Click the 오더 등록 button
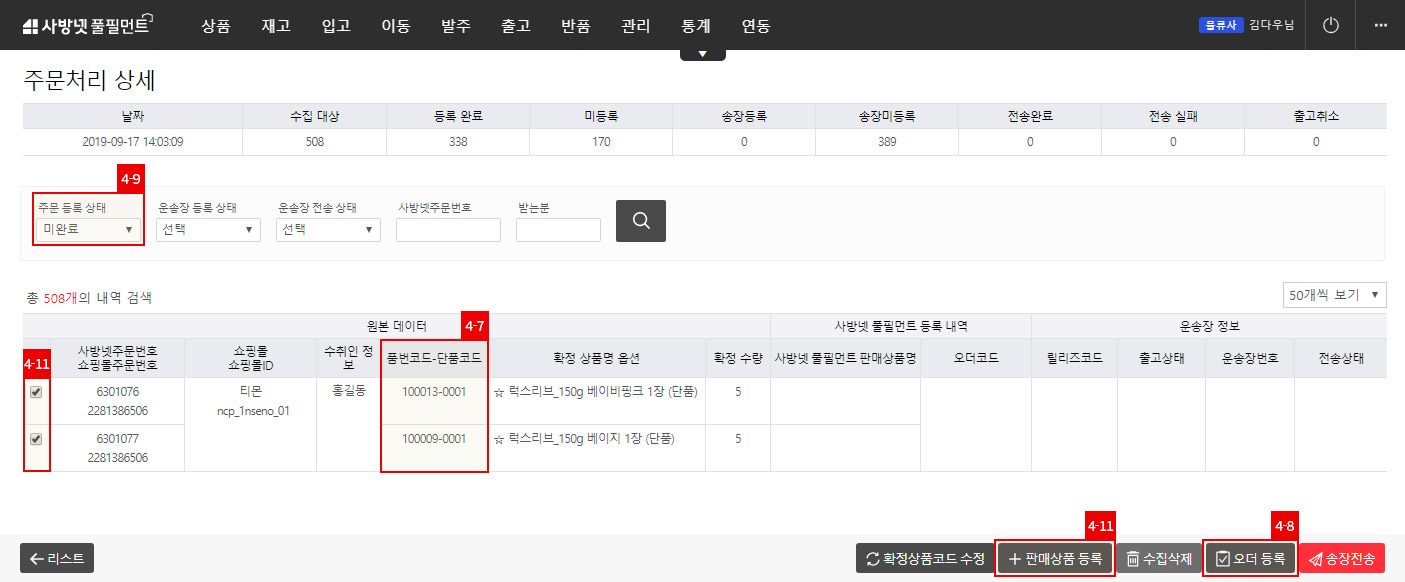 (1251, 558)
